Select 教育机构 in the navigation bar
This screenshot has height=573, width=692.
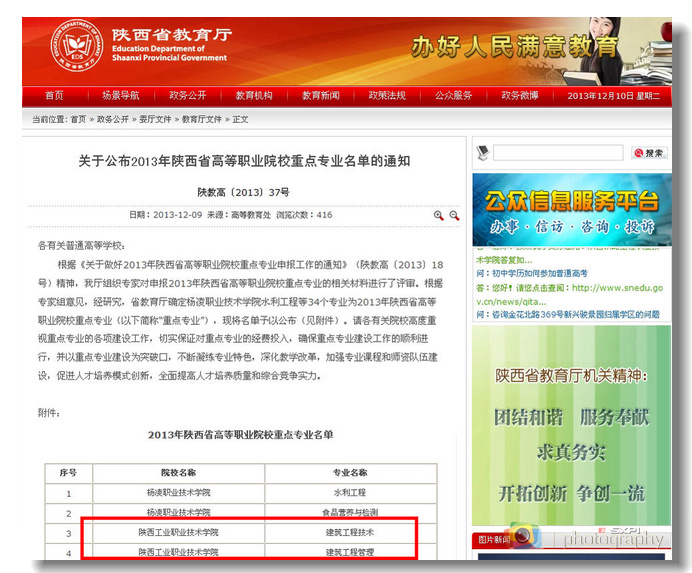point(254,96)
